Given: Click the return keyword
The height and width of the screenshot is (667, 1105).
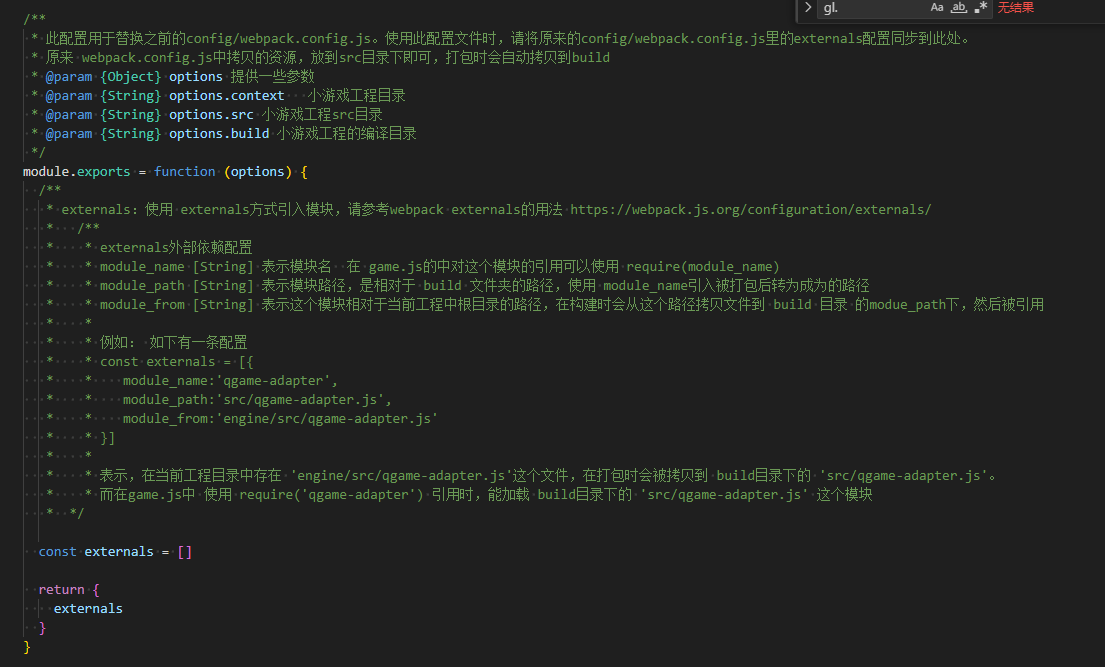Looking at the screenshot, I should (x=61, y=590).
